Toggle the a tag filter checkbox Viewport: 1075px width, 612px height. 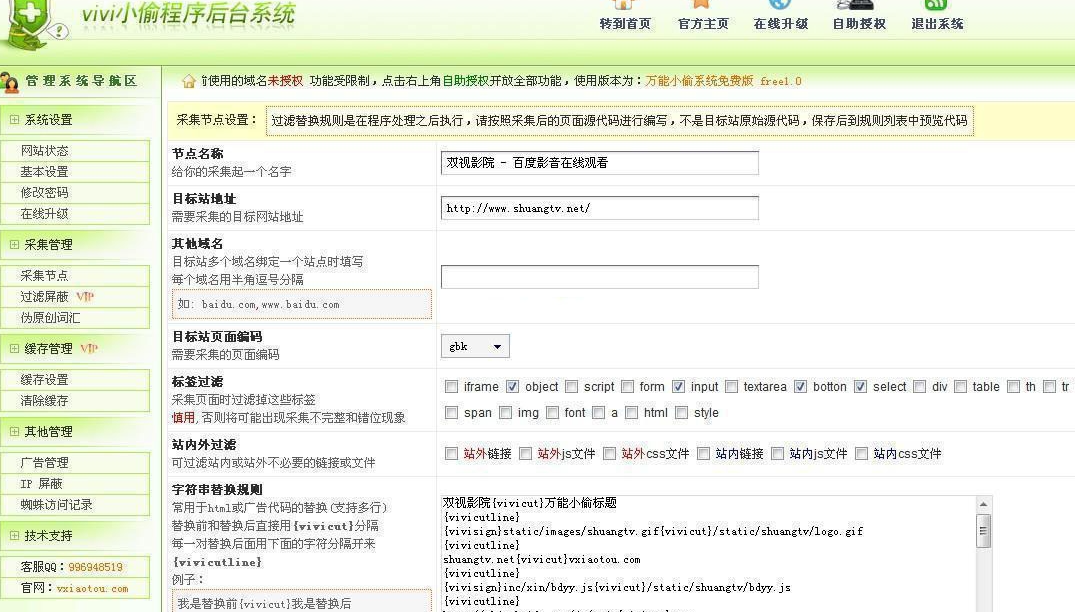[599, 413]
